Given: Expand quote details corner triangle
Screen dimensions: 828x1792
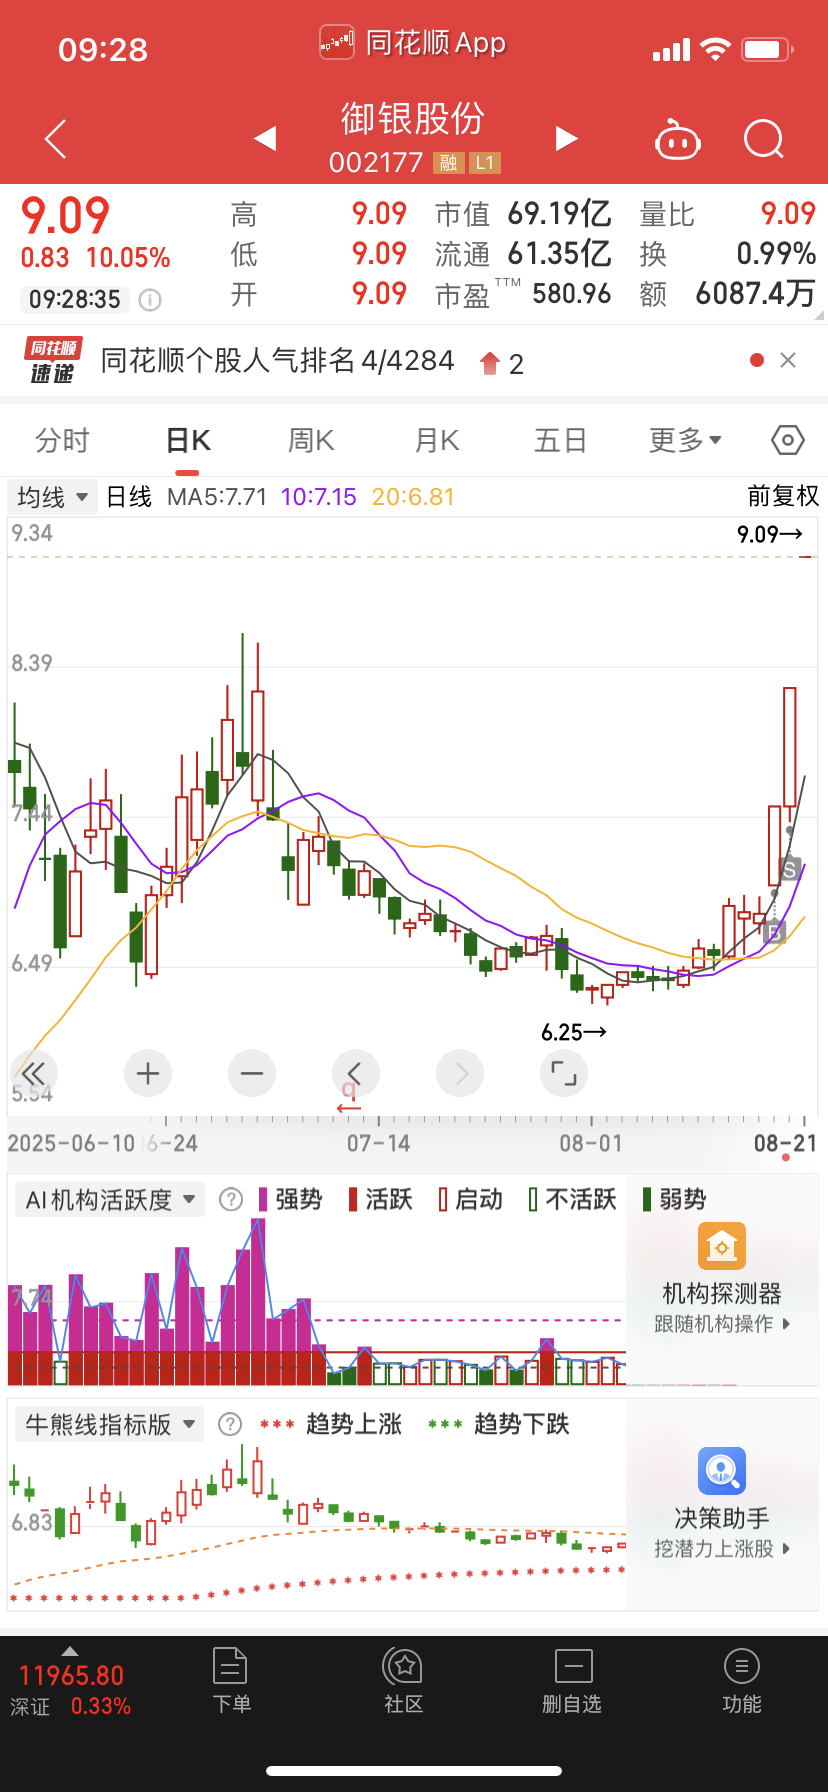Looking at the screenshot, I should coord(819,315).
